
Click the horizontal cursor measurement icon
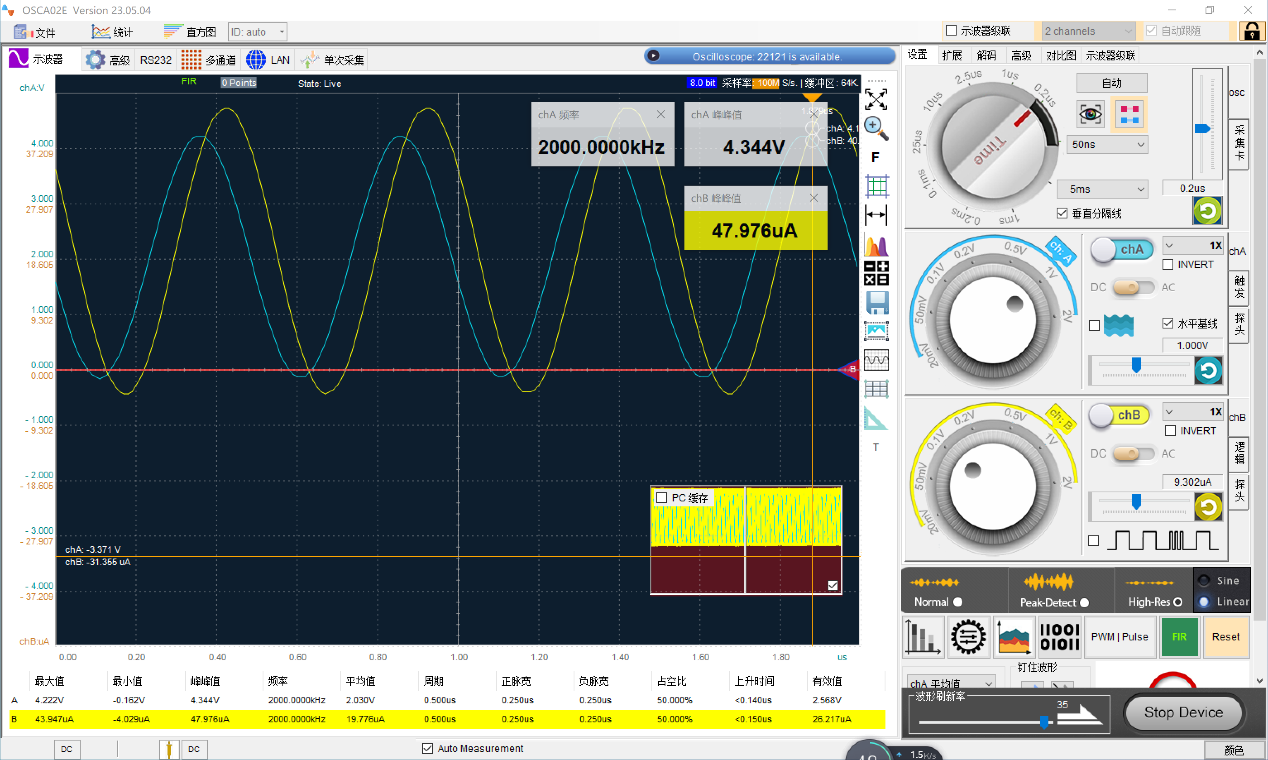click(x=876, y=215)
